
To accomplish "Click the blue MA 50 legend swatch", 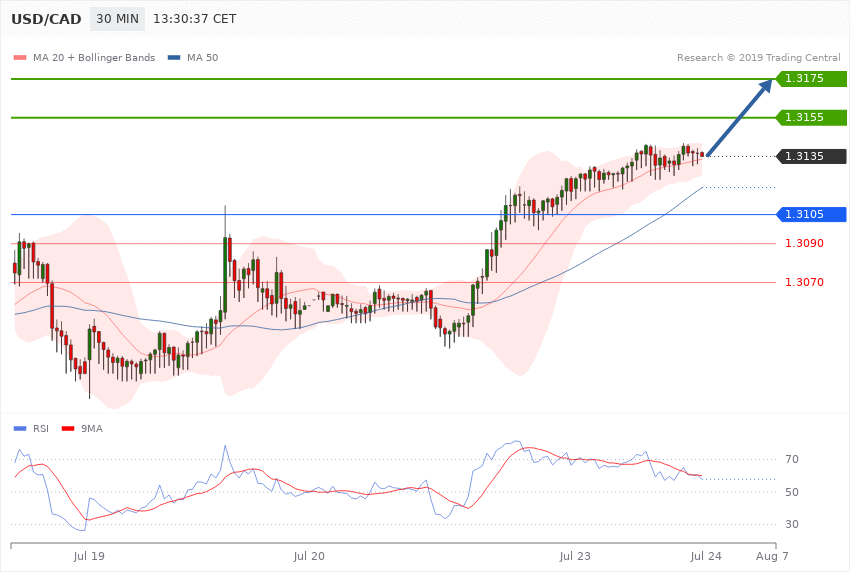I will [x=174, y=57].
